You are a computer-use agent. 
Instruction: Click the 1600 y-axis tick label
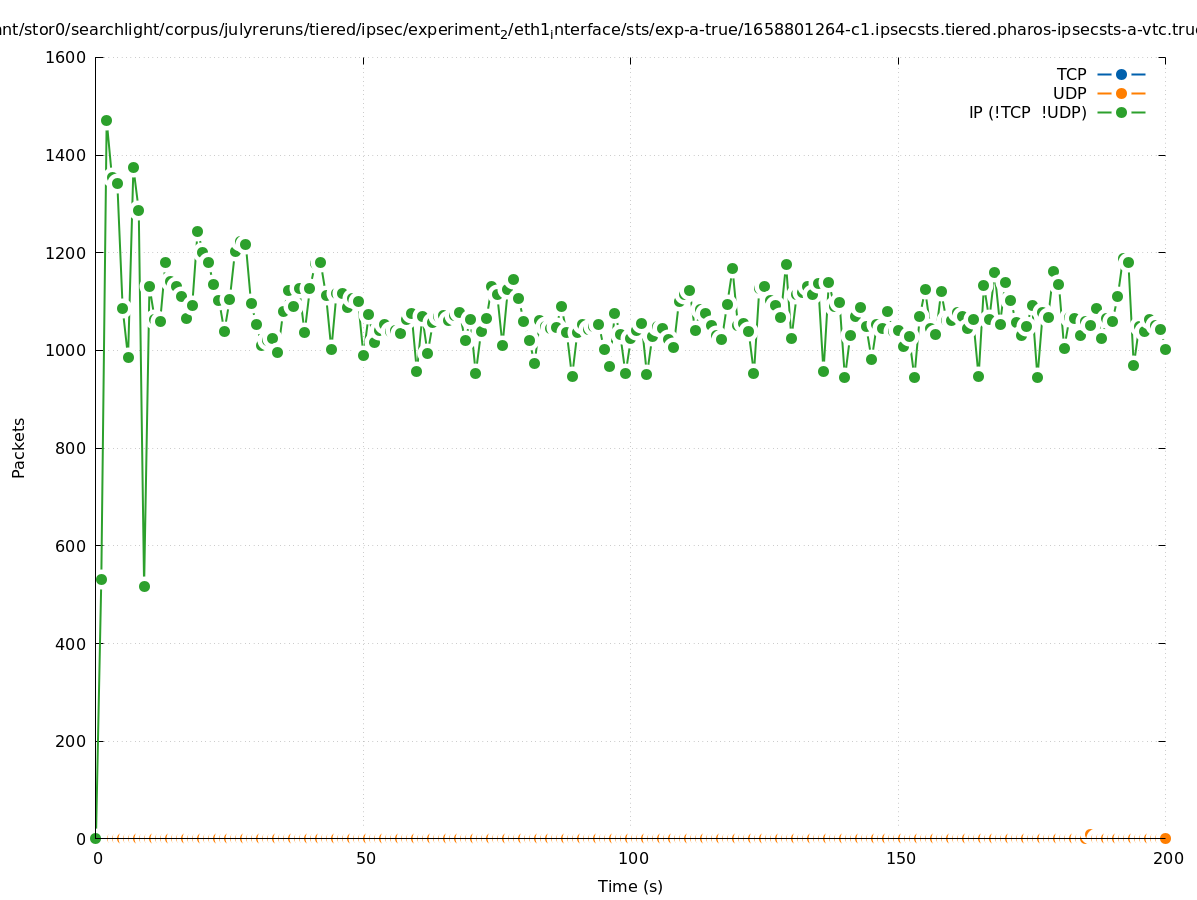[x=66, y=57]
